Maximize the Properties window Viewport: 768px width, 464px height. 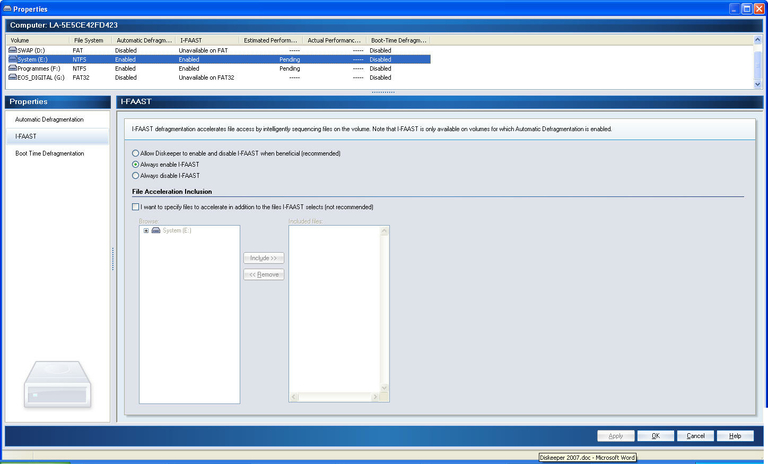tap(746, 9)
